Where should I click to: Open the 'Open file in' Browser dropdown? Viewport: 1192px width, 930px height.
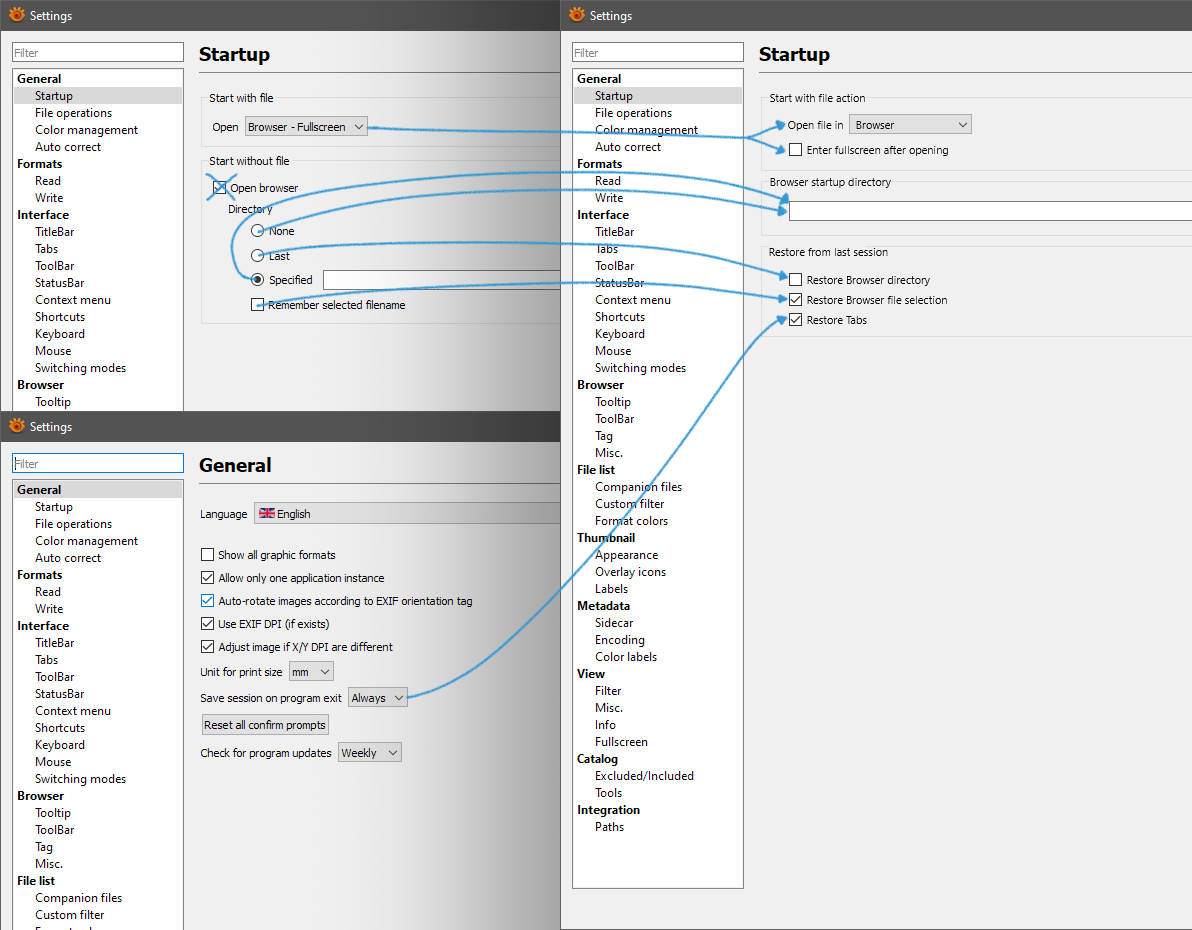click(910, 125)
